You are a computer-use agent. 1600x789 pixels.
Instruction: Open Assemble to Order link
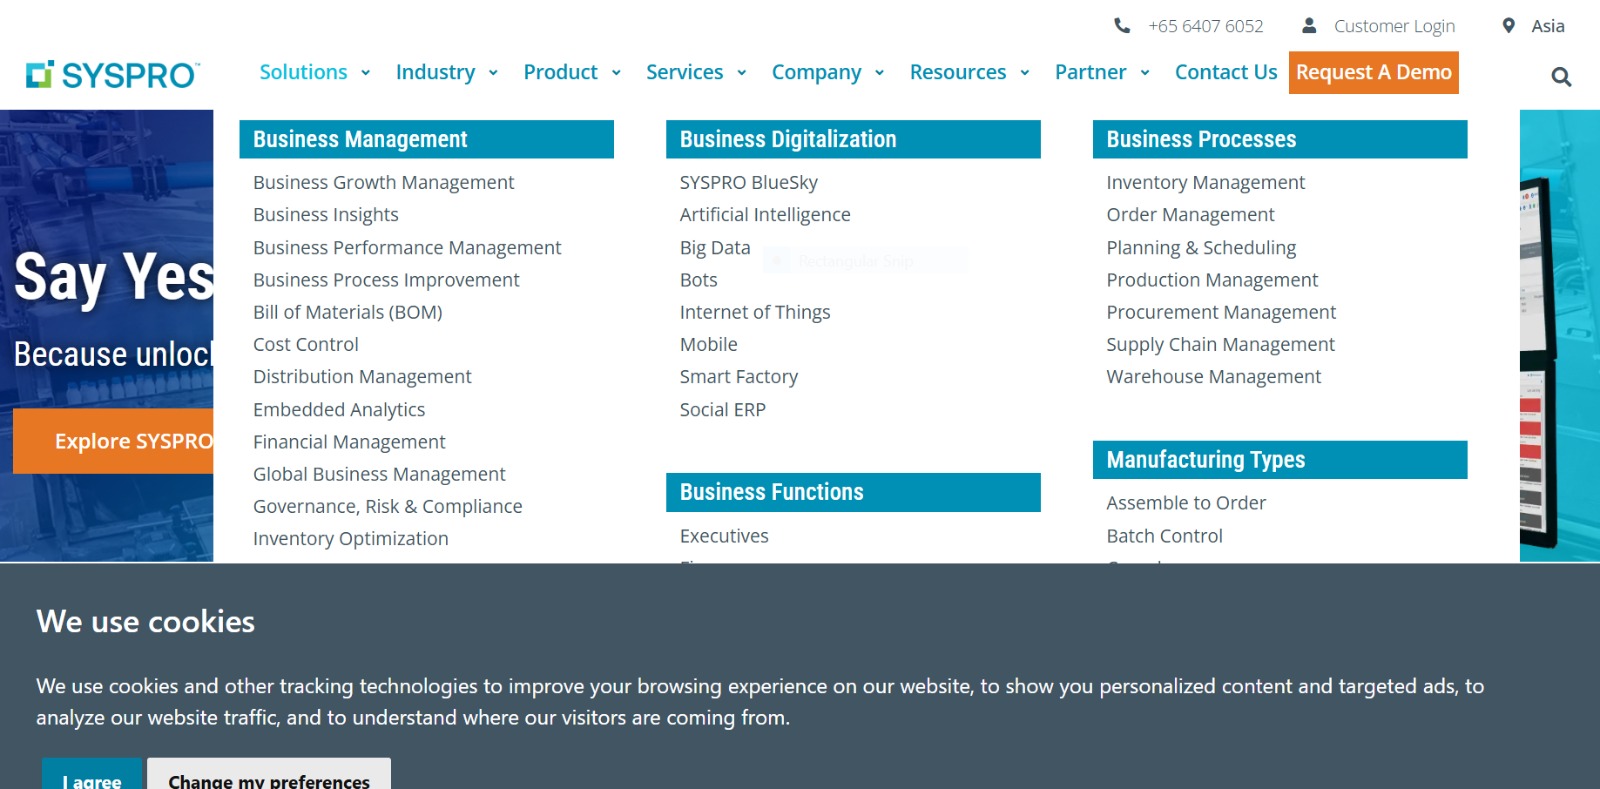[x=1186, y=502]
